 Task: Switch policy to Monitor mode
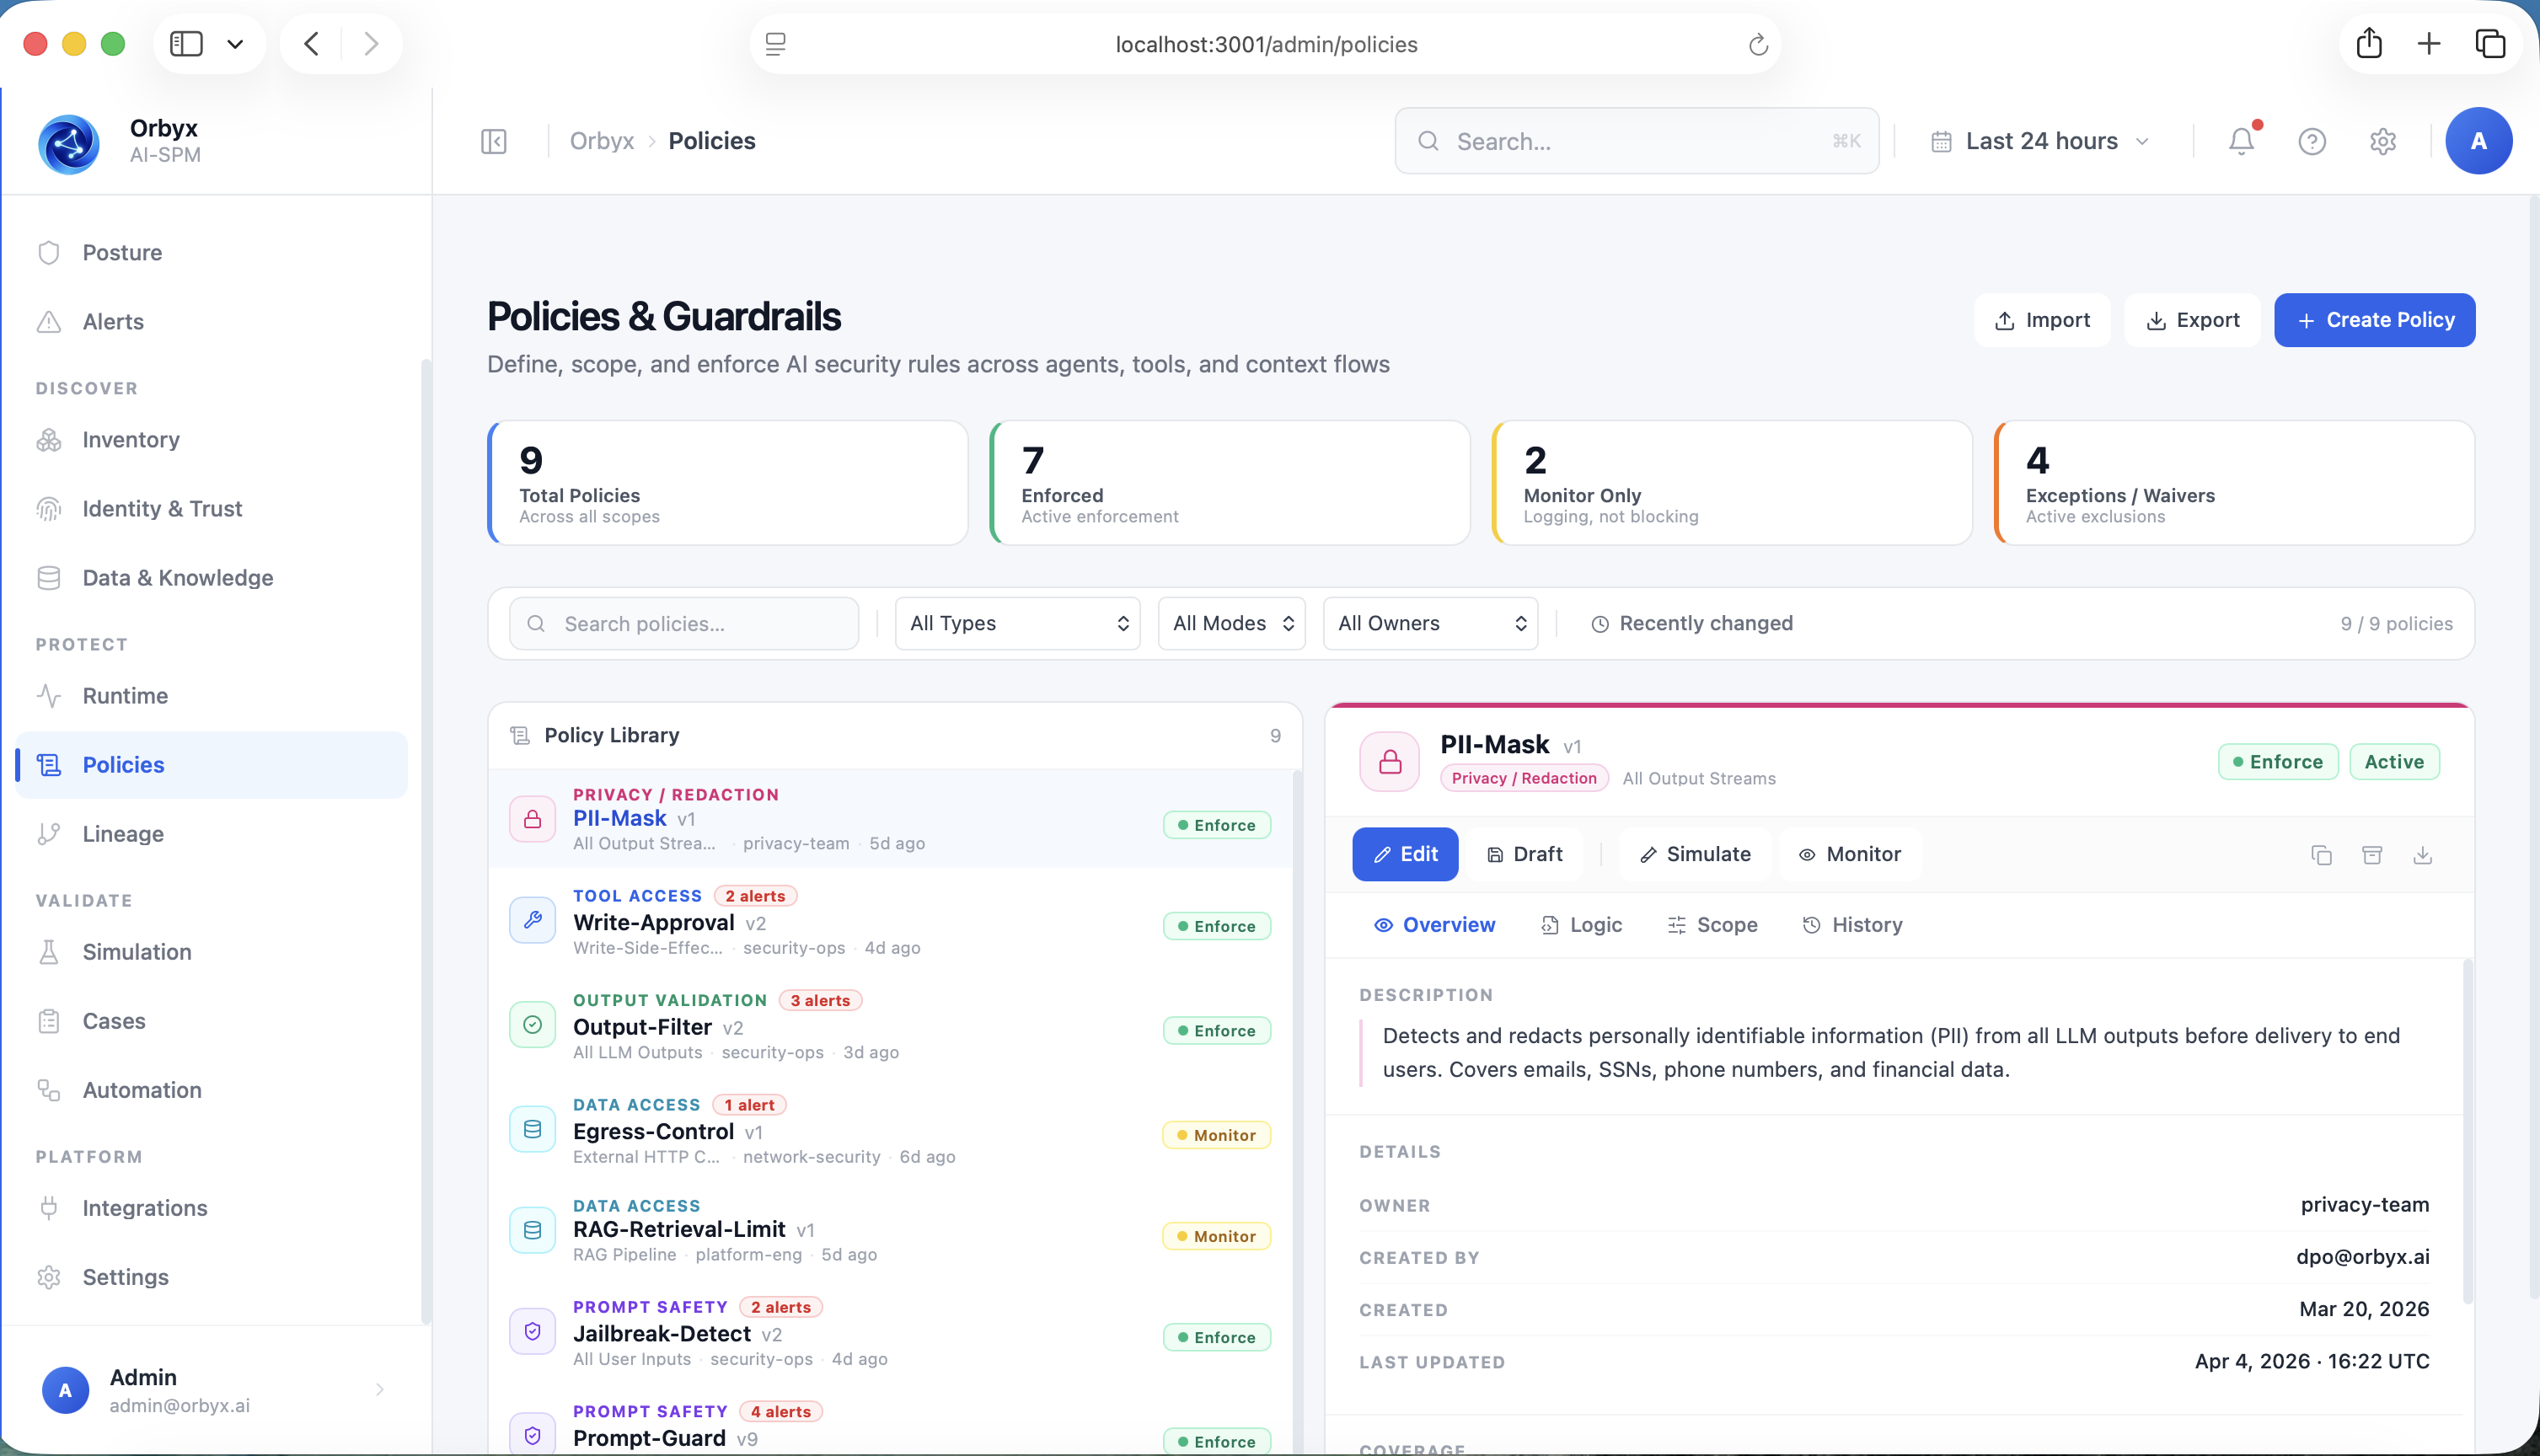point(1849,854)
